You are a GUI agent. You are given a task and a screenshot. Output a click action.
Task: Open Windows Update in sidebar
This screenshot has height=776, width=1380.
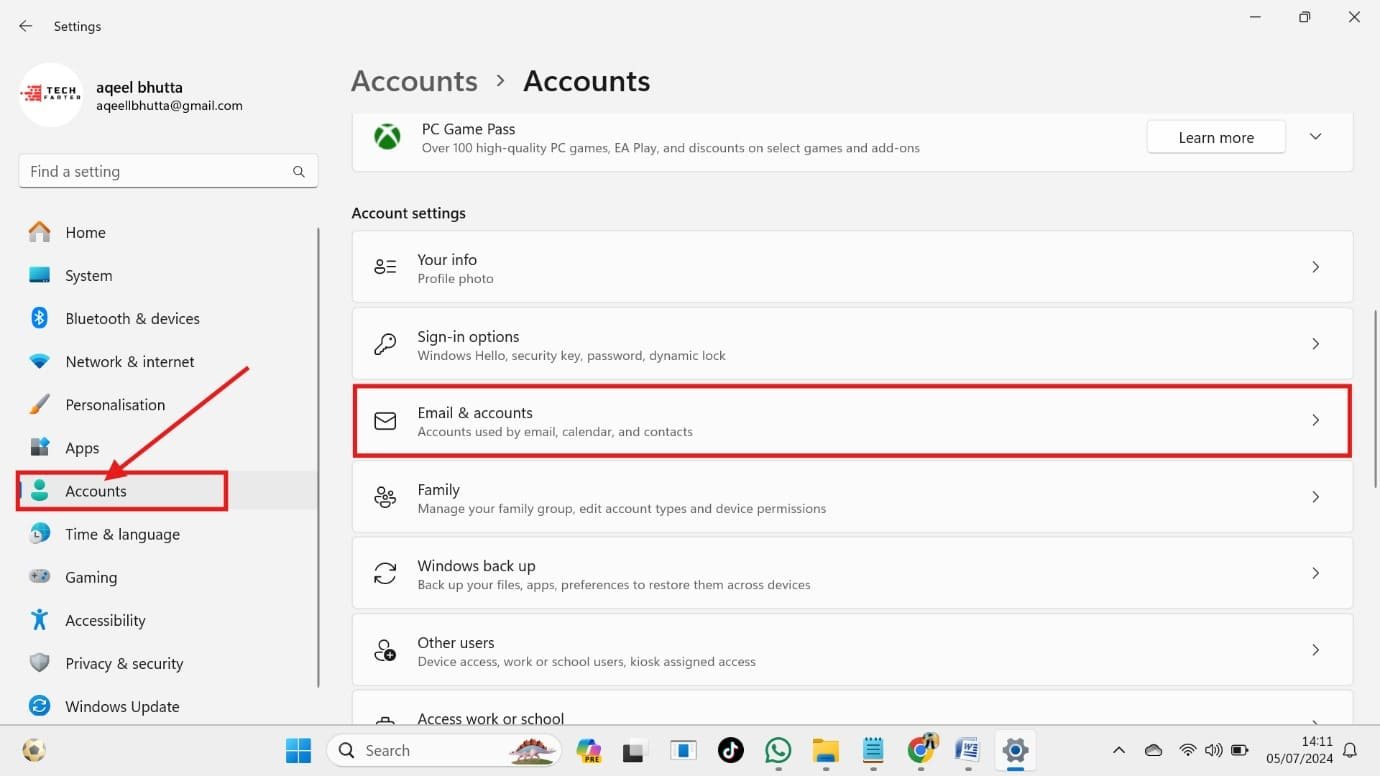coord(122,706)
